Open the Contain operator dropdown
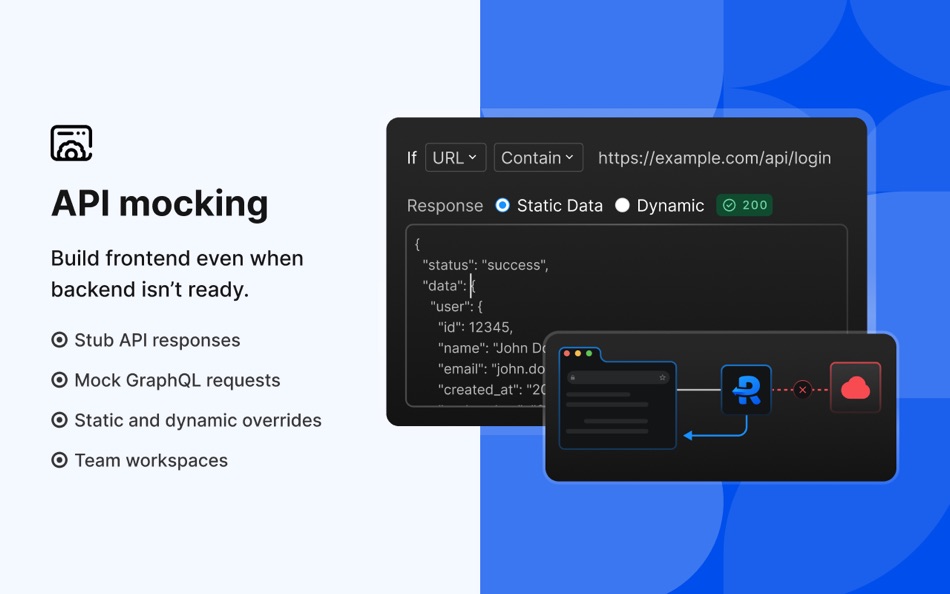Image resolution: width=950 pixels, height=594 pixels. click(539, 158)
